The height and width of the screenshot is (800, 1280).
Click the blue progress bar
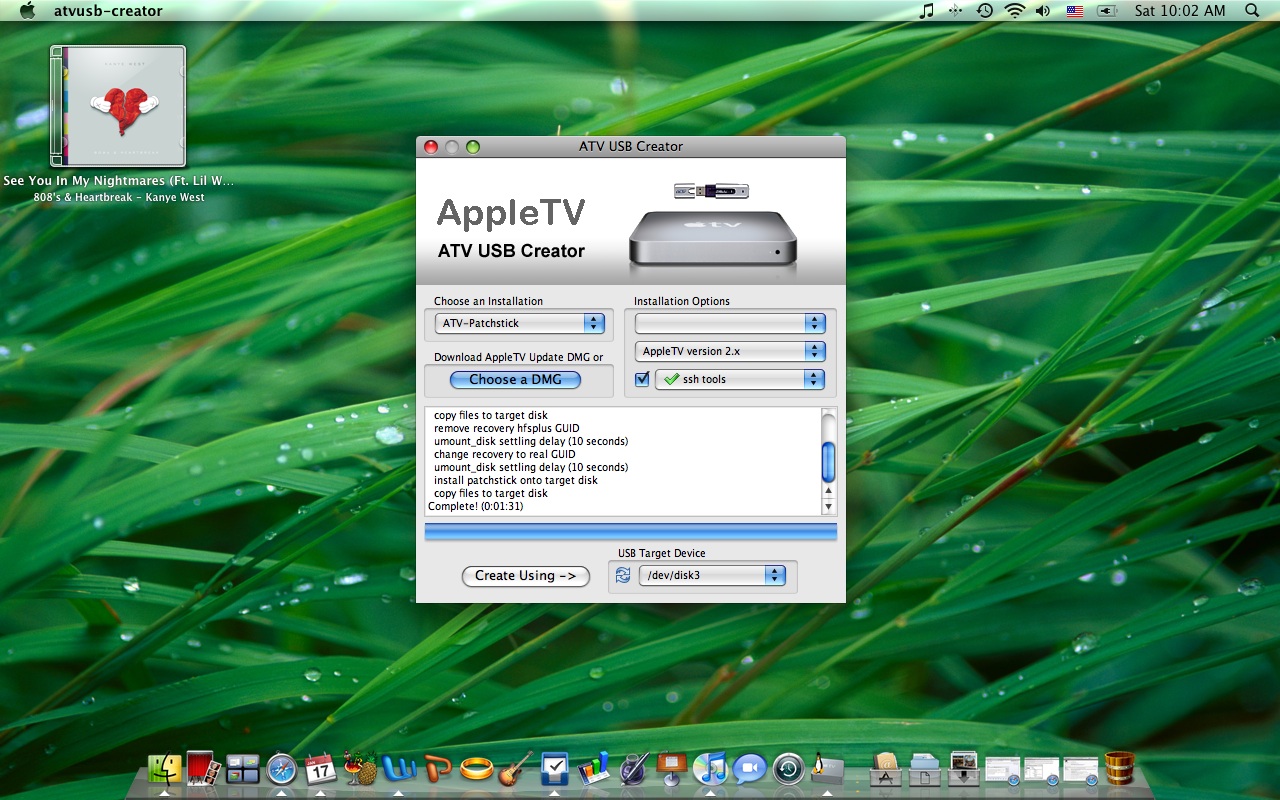click(x=631, y=532)
